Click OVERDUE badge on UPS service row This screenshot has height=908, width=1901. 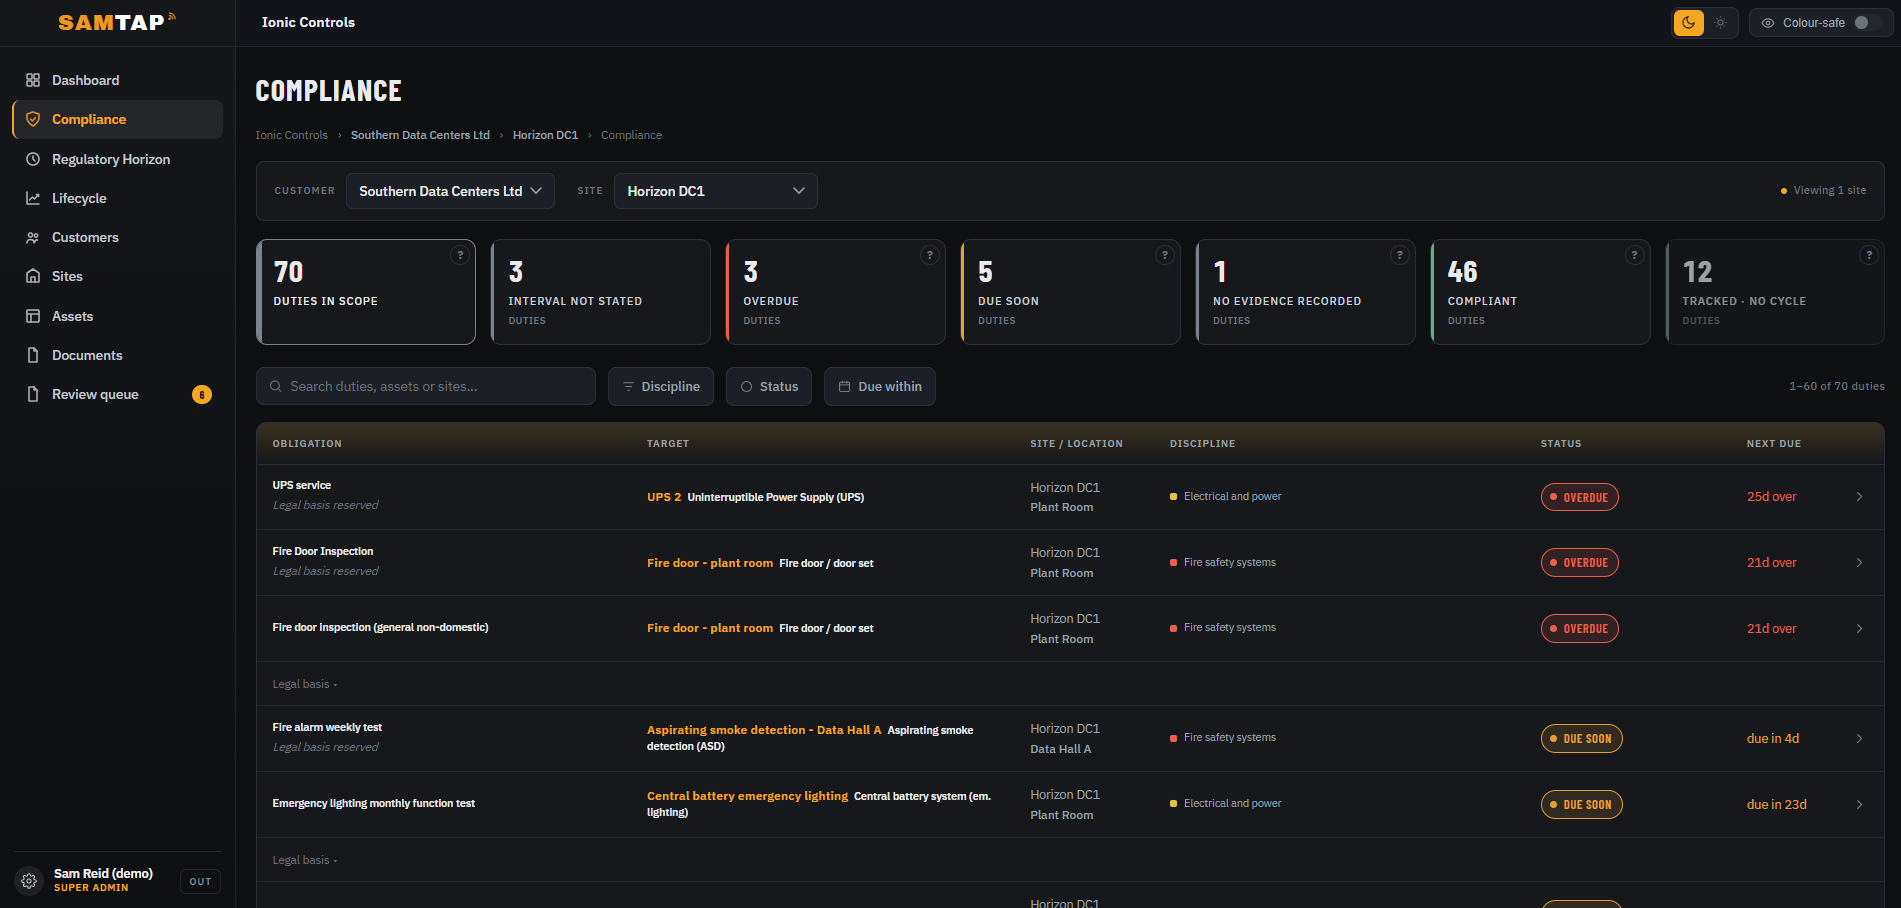1580,497
